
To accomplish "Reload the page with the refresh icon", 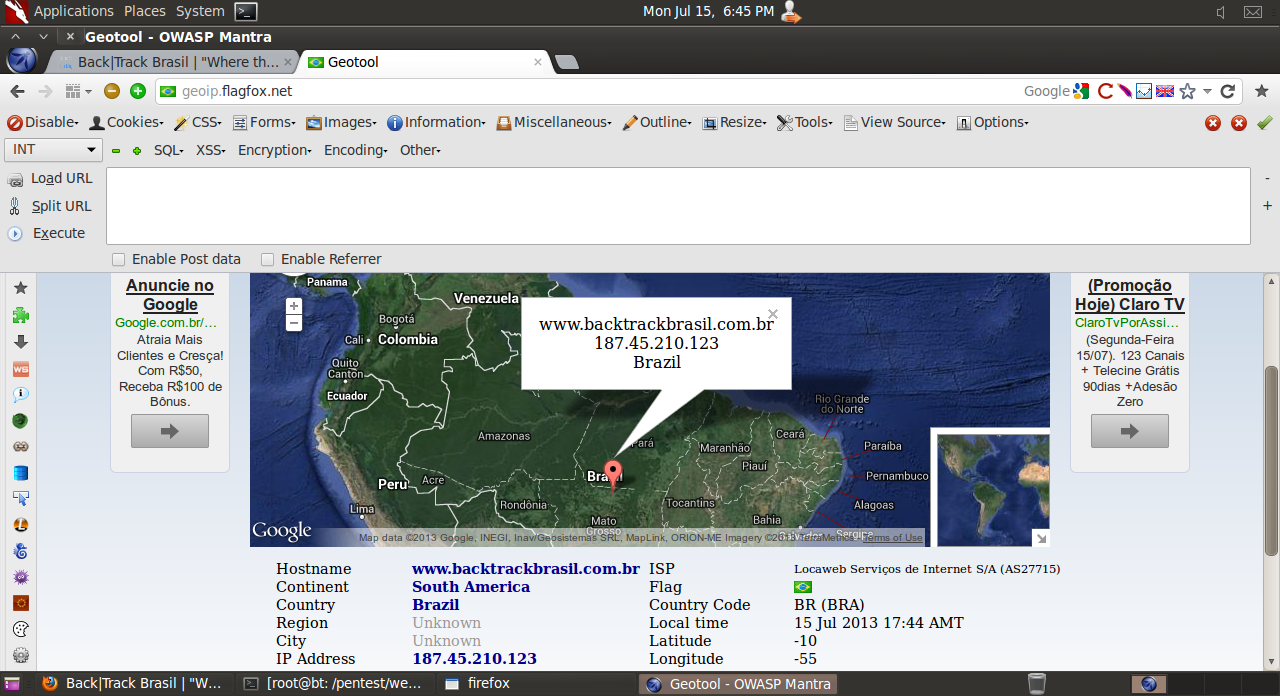I will [1228, 91].
